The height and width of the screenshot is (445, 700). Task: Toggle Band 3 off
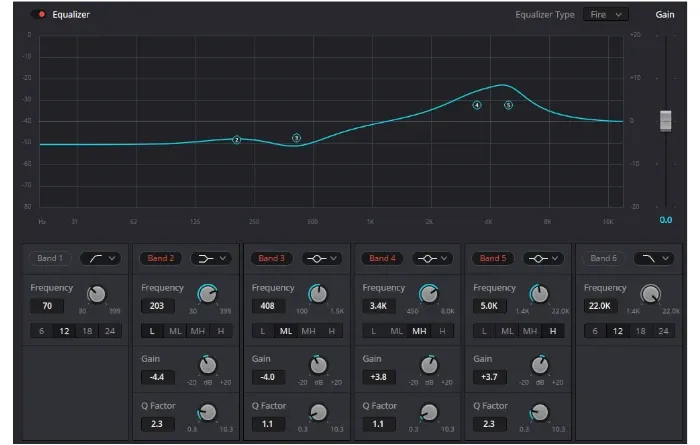coord(271,258)
